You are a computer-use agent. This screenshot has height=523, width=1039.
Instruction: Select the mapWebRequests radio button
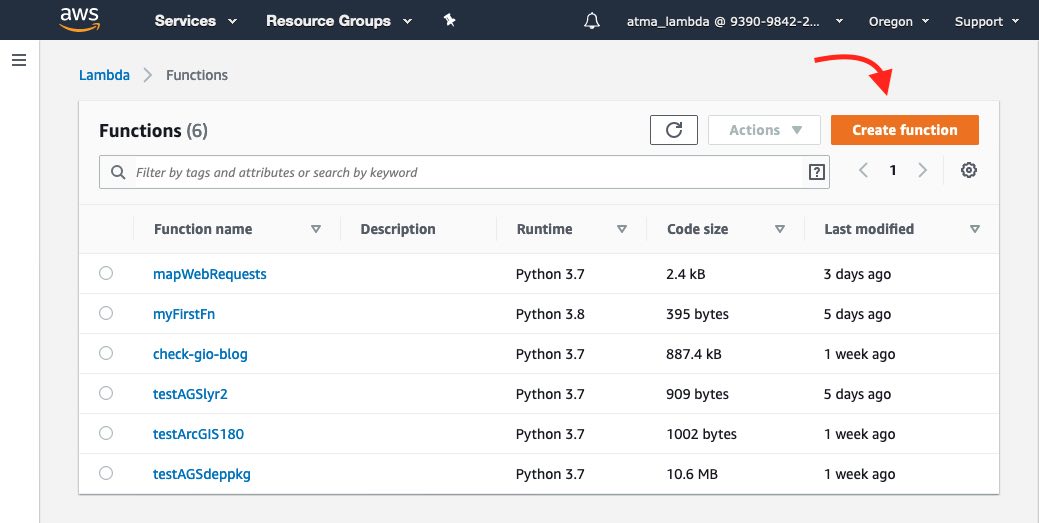(106, 273)
